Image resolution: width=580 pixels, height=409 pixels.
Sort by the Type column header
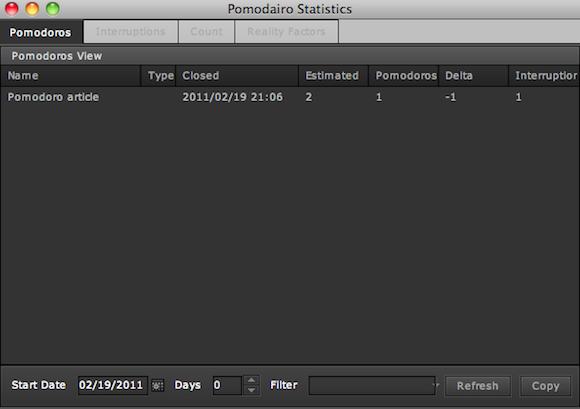pyautogui.click(x=158, y=76)
